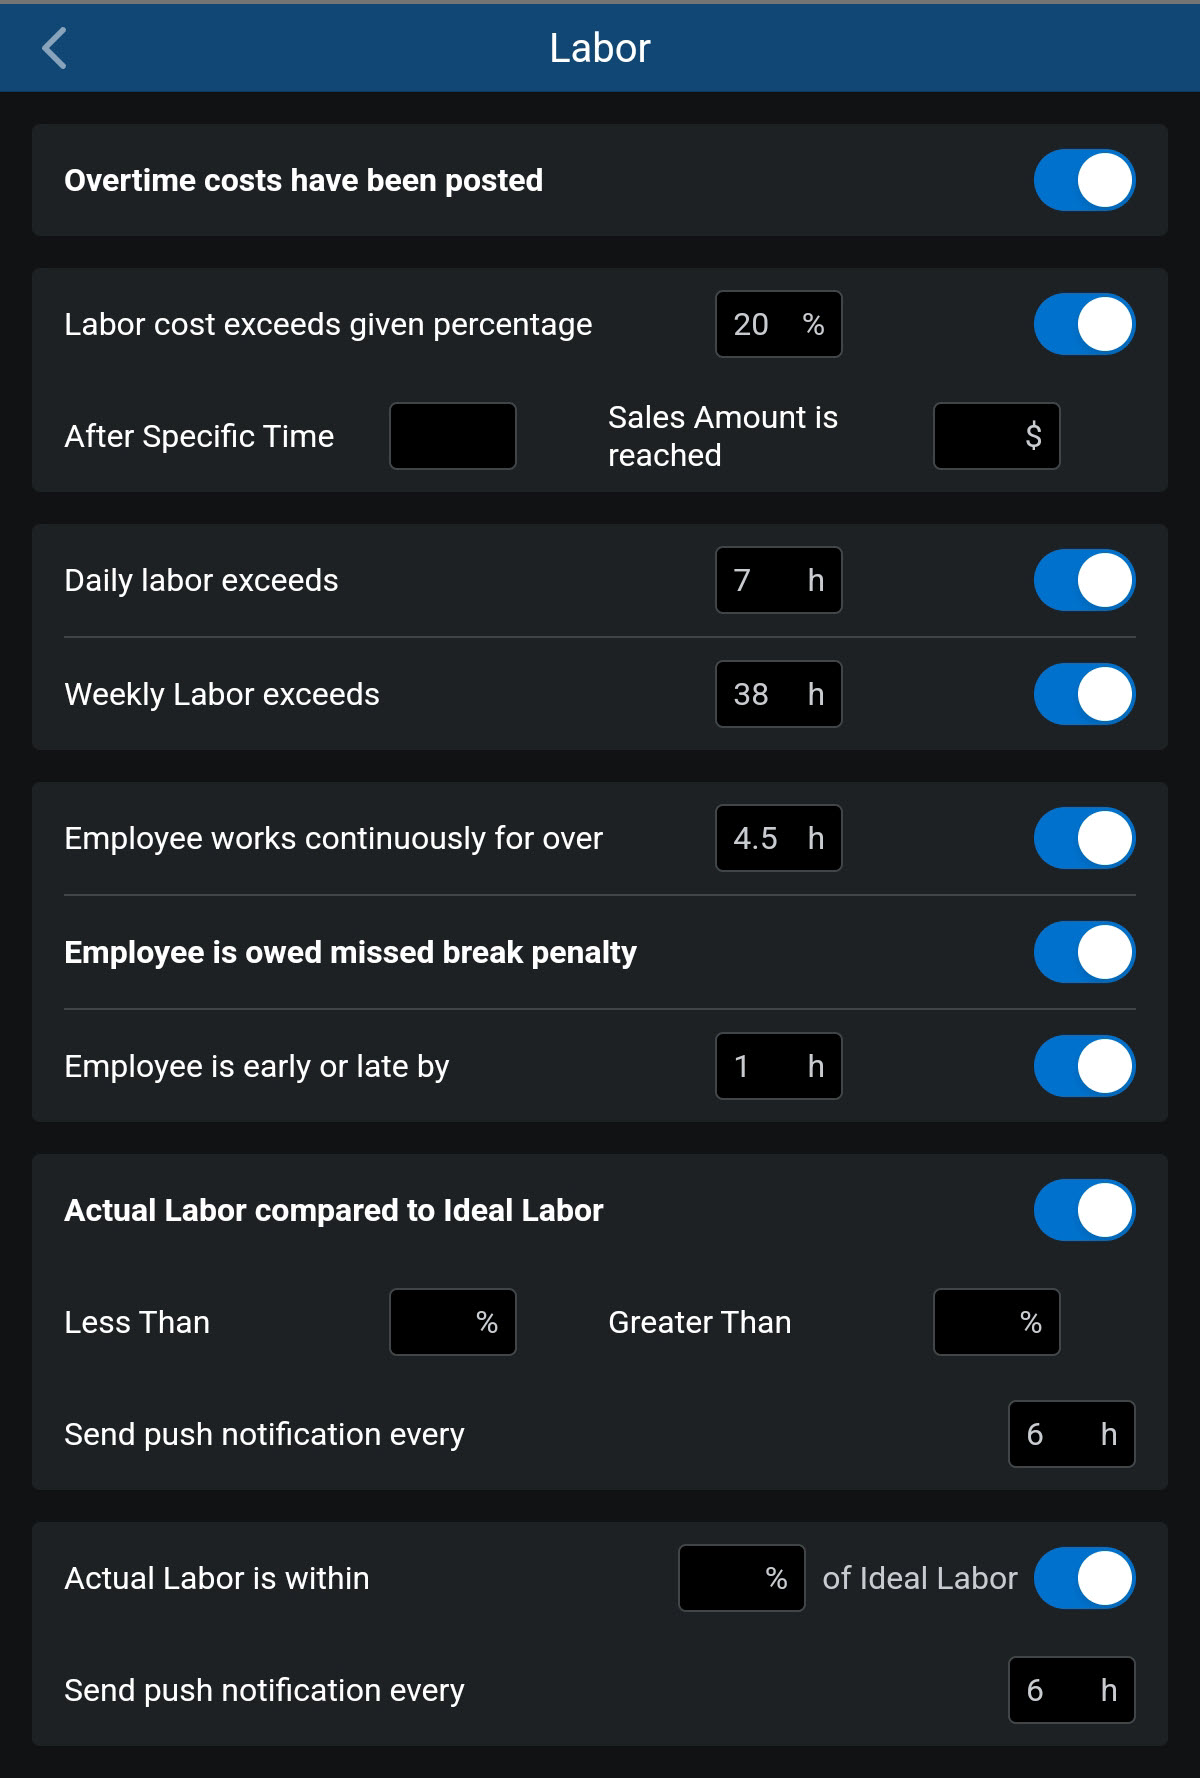
Task: Select the Labor screen title
Action: pyautogui.click(x=598, y=47)
